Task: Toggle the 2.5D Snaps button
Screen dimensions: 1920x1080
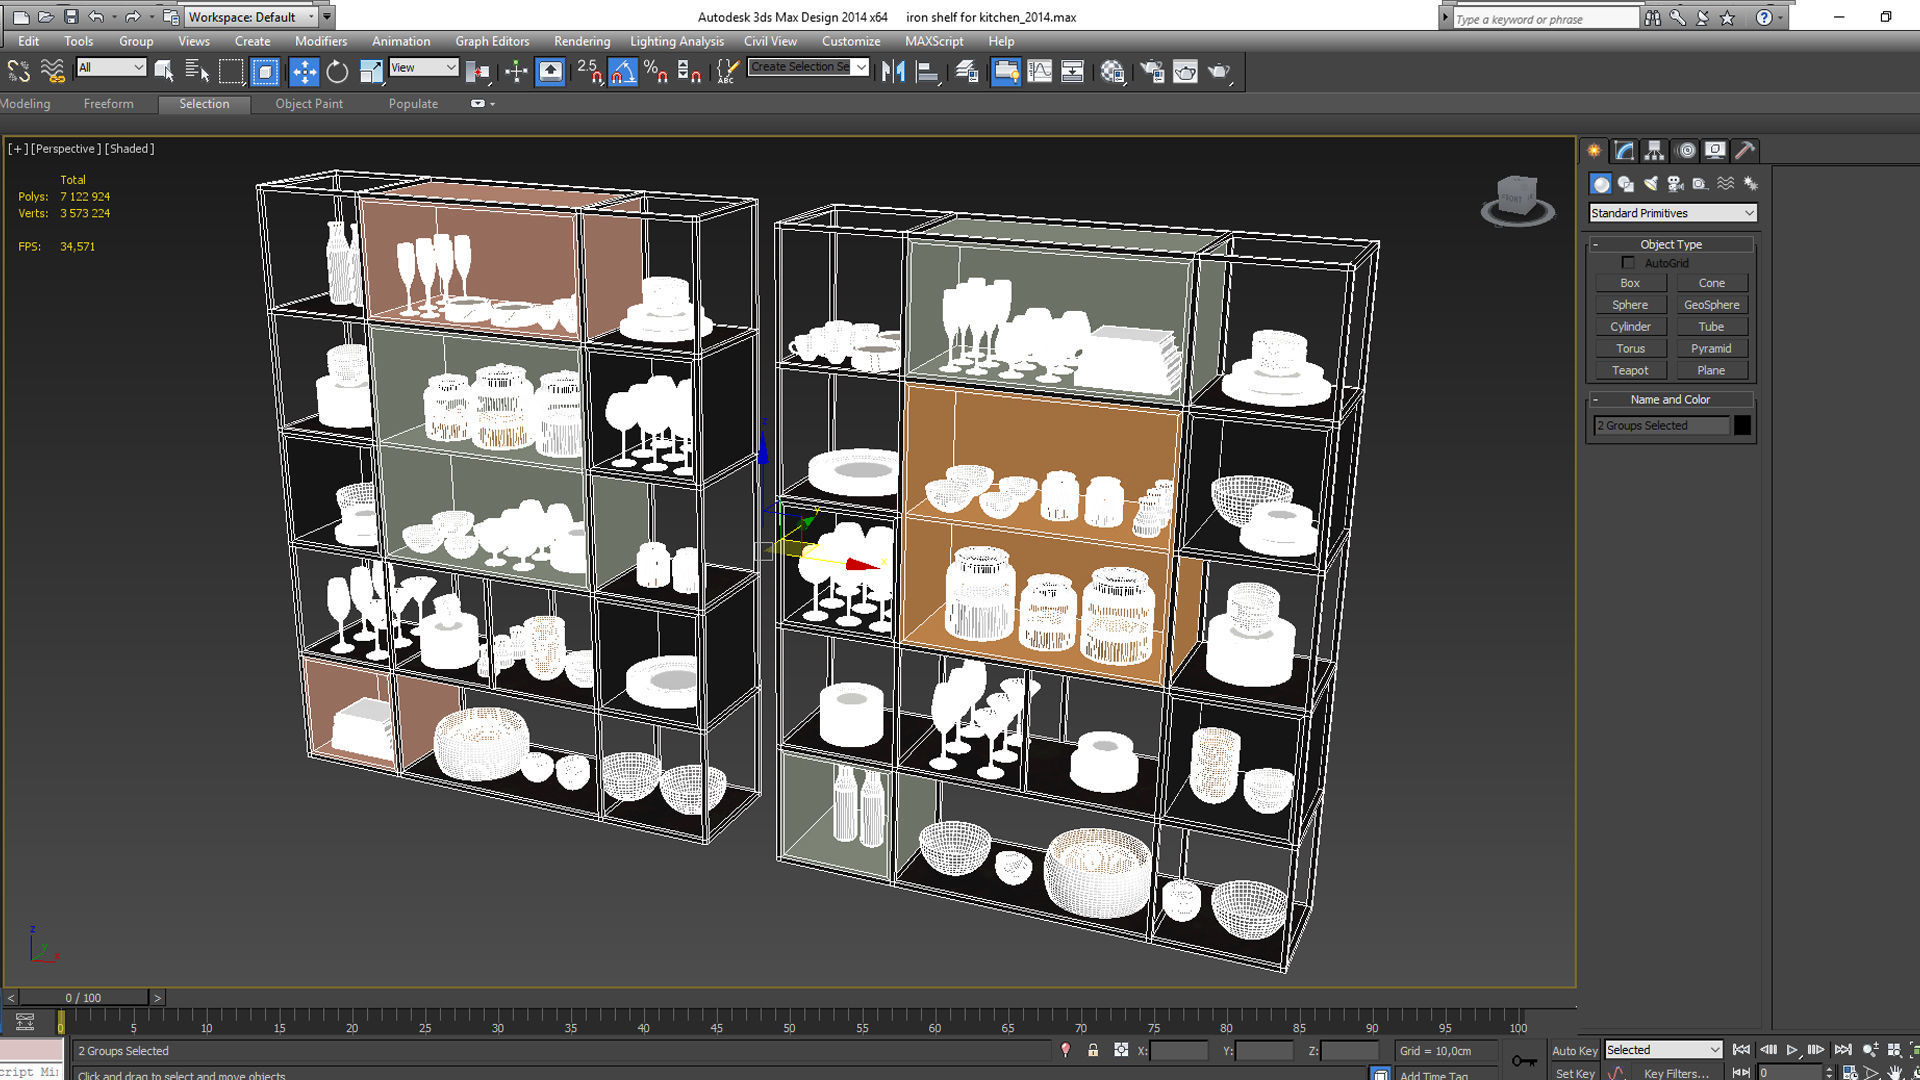Action: click(x=589, y=71)
